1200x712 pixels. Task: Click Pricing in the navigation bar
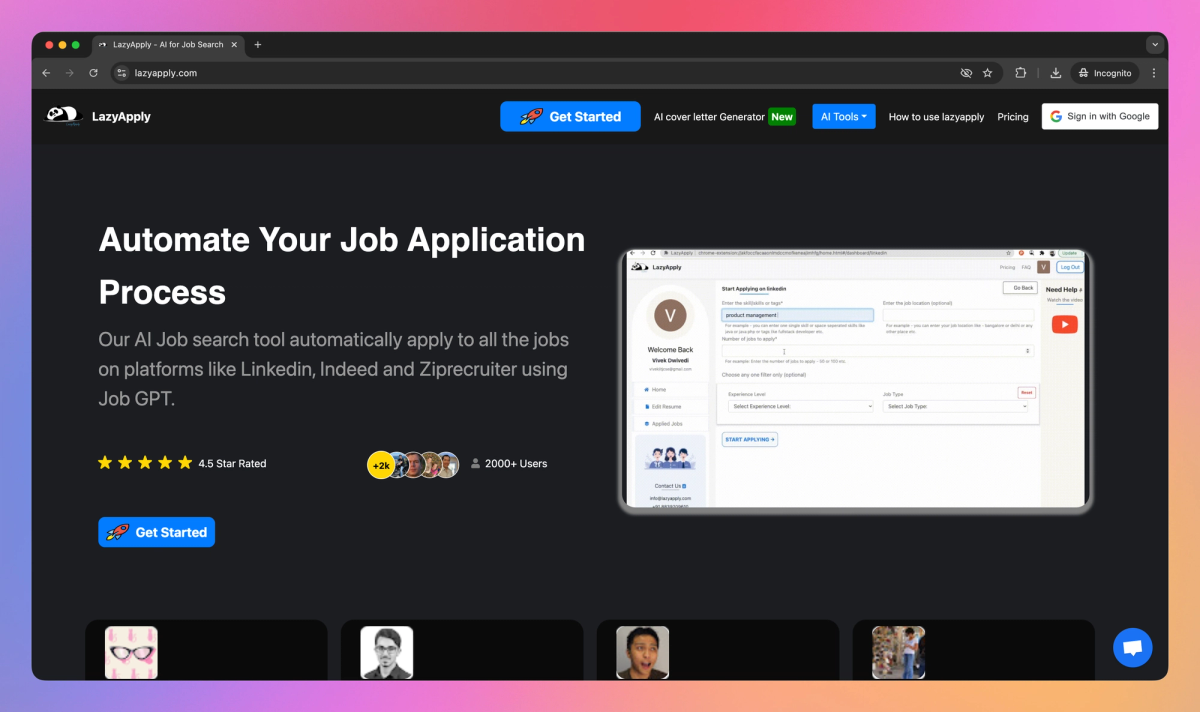1013,117
